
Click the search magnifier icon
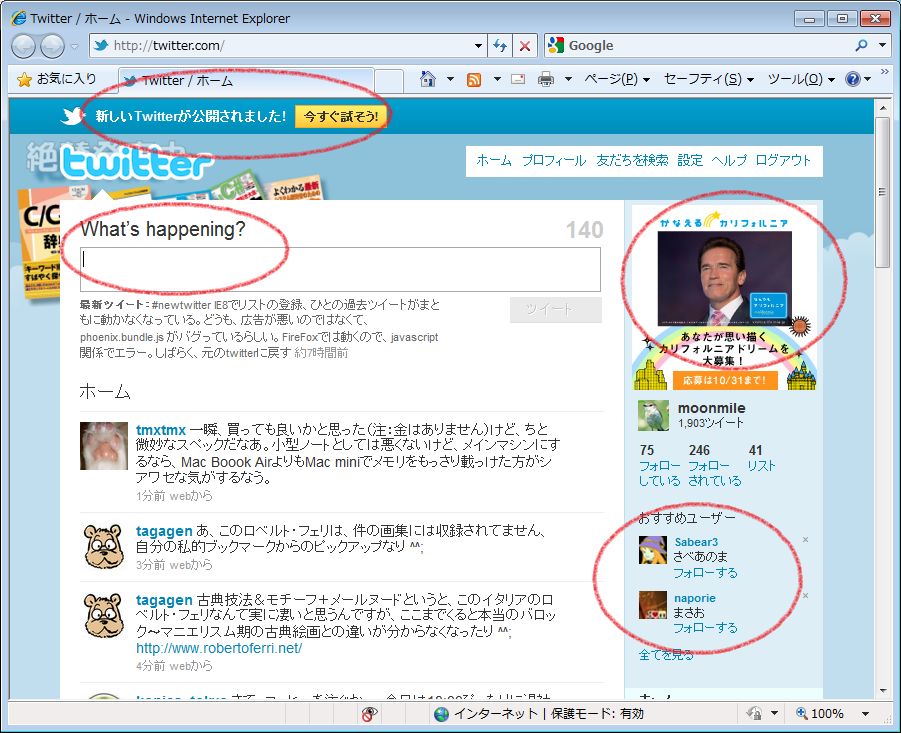861,46
